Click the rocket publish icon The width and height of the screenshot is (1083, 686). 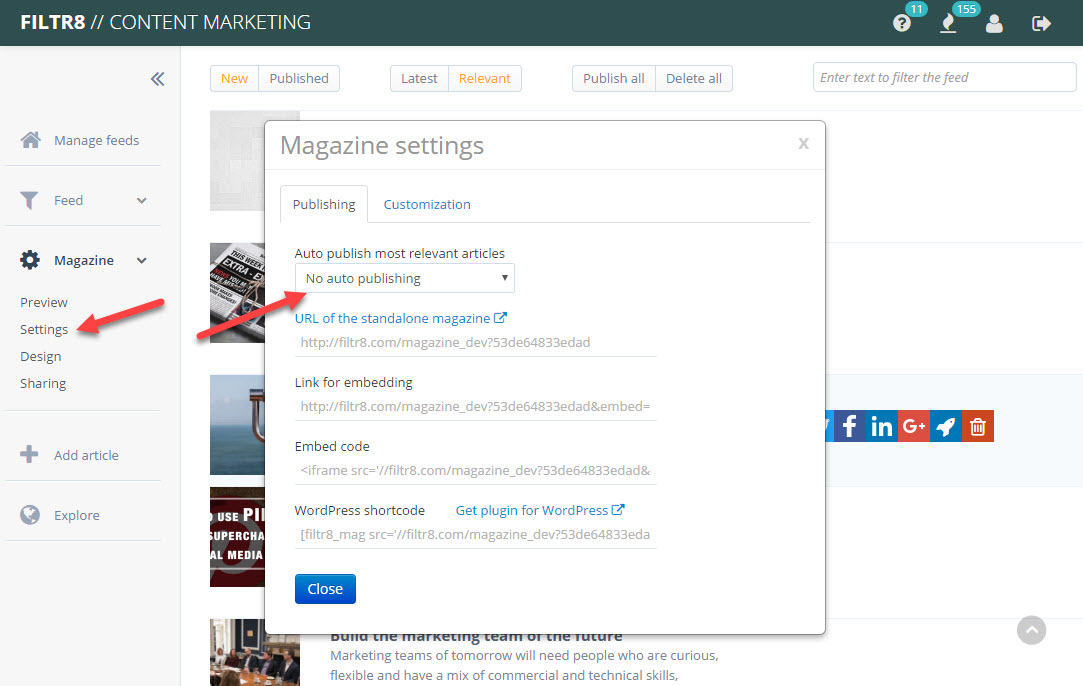[x=946, y=426]
